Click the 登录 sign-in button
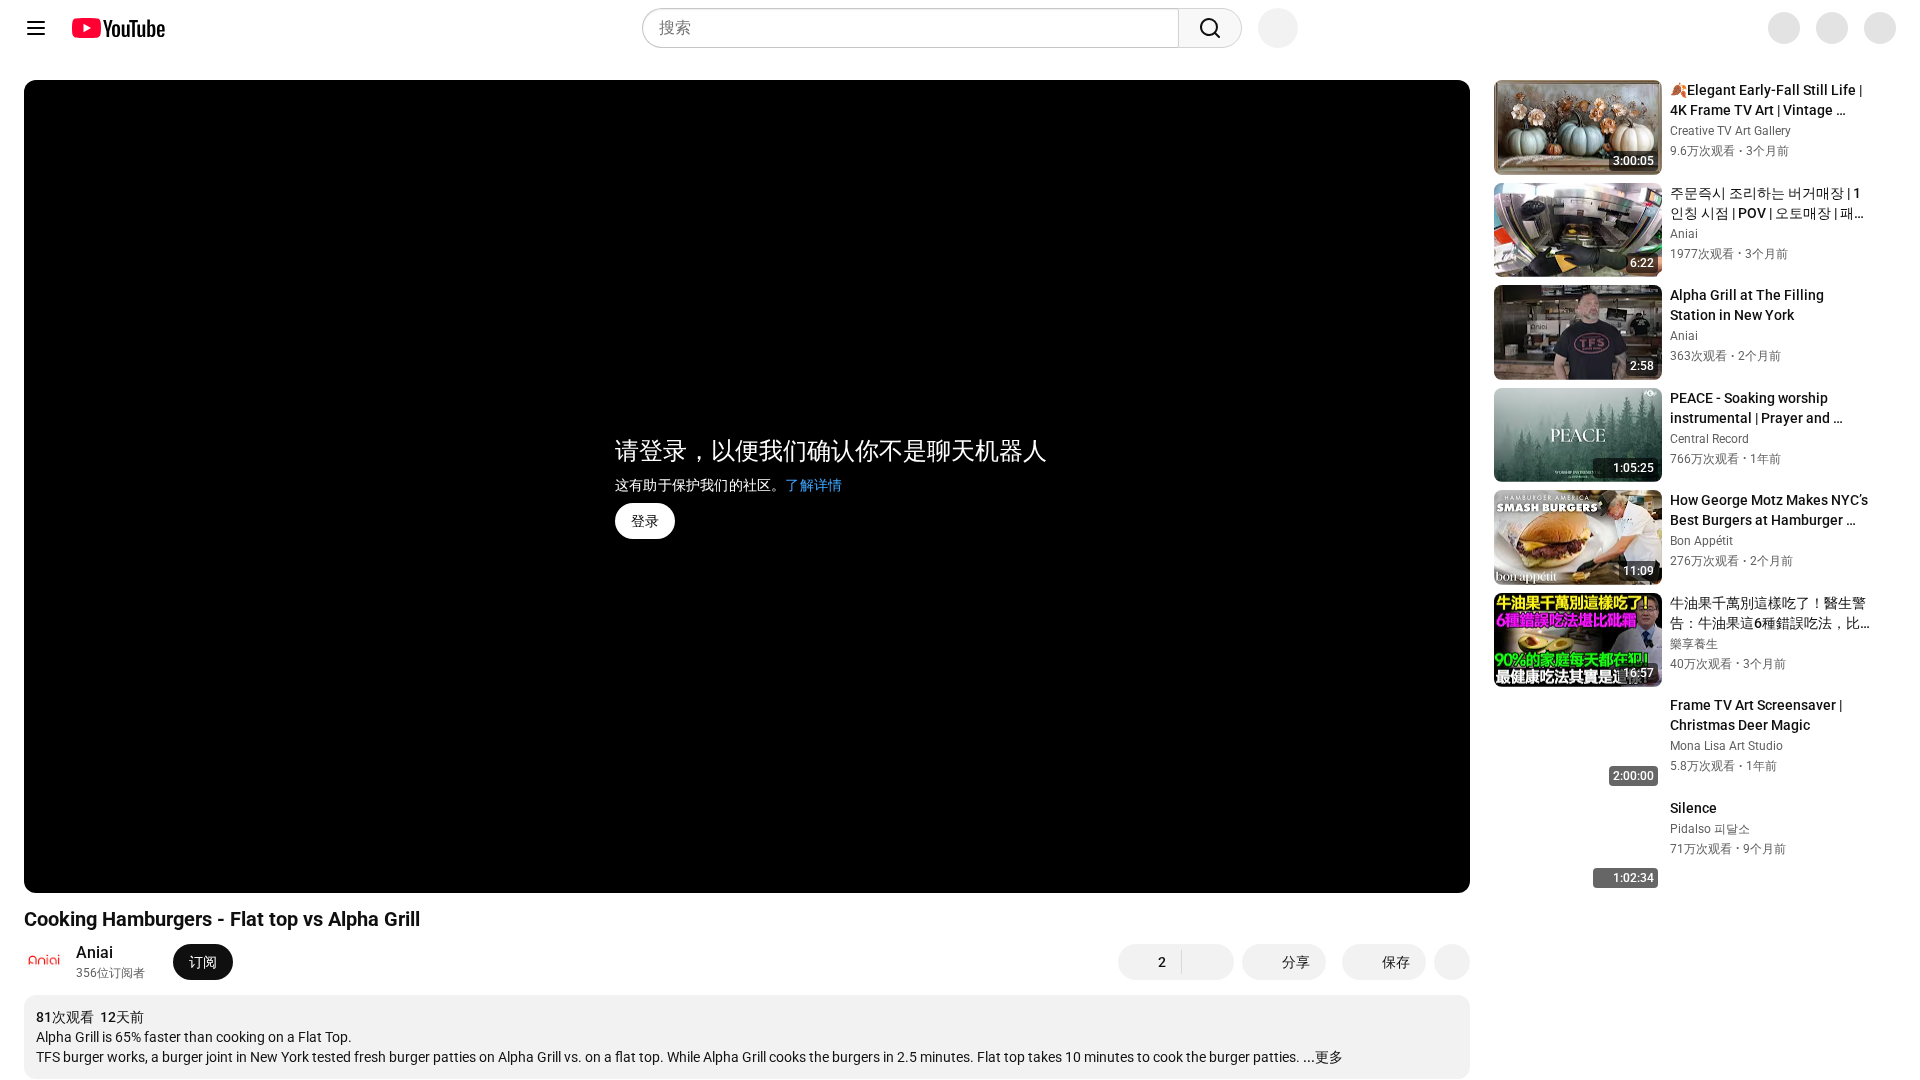This screenshot has height=1080, width=1920. (644, 521)
